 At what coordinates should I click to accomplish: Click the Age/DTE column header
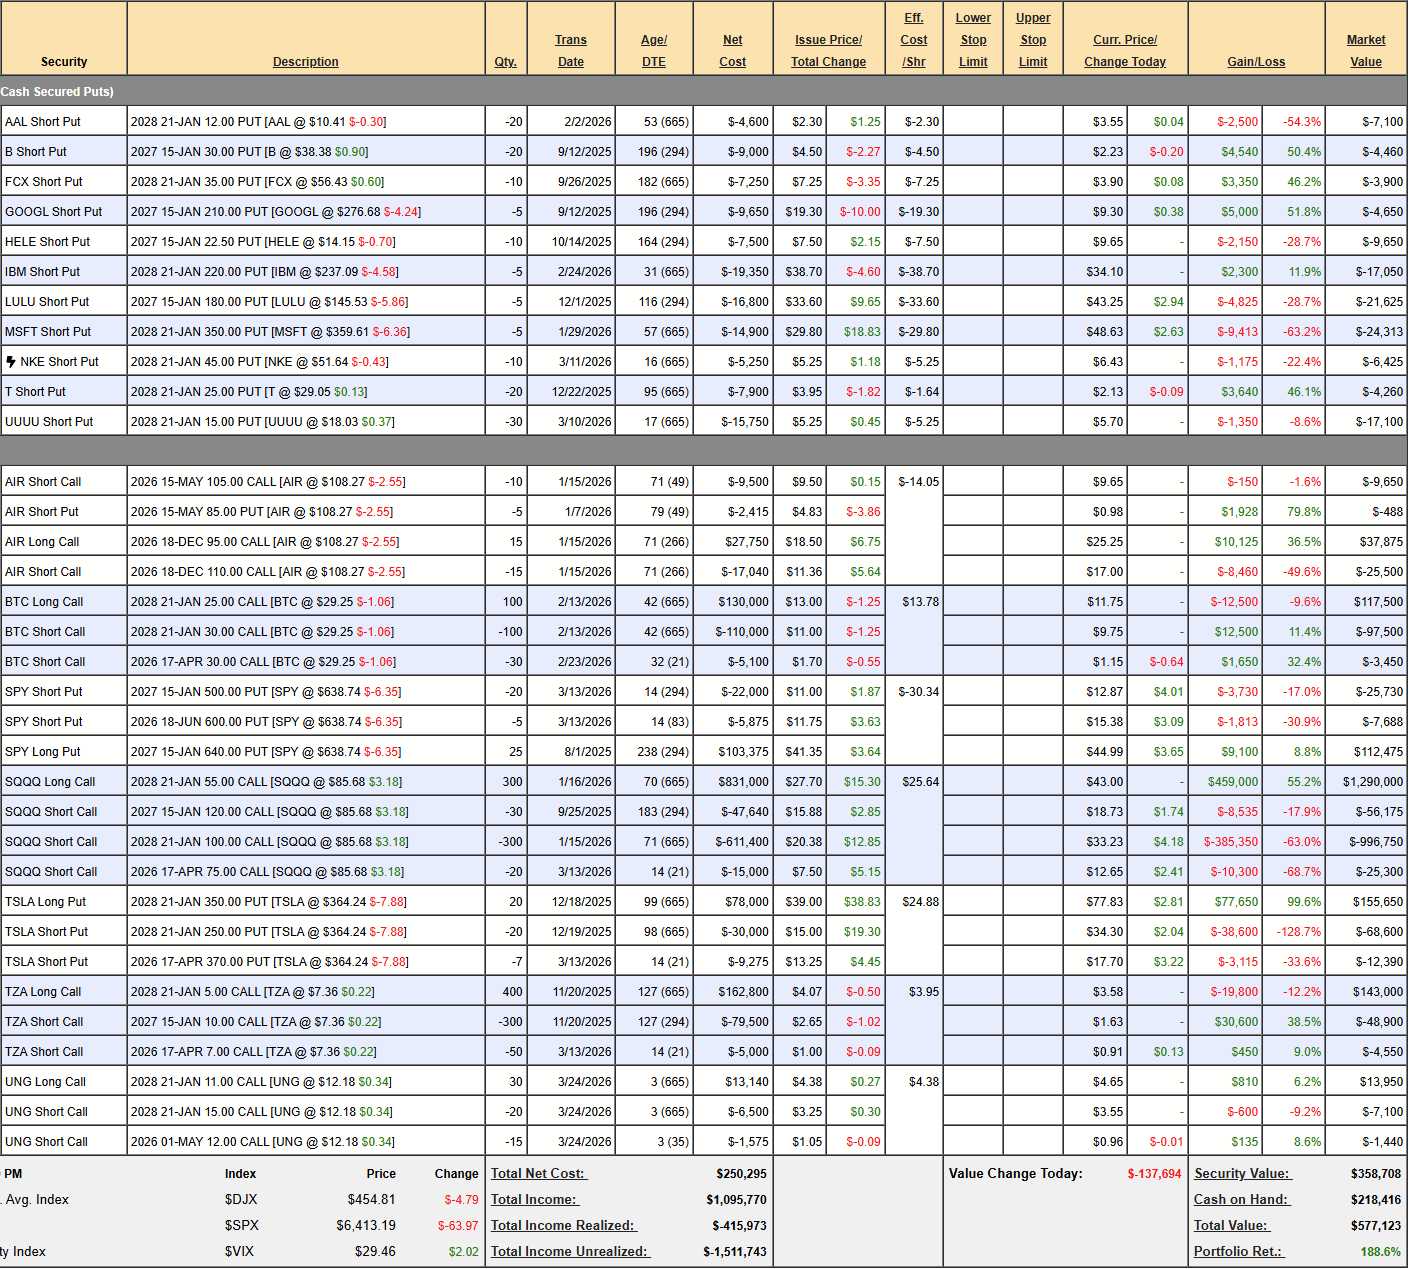click(653, 51)
